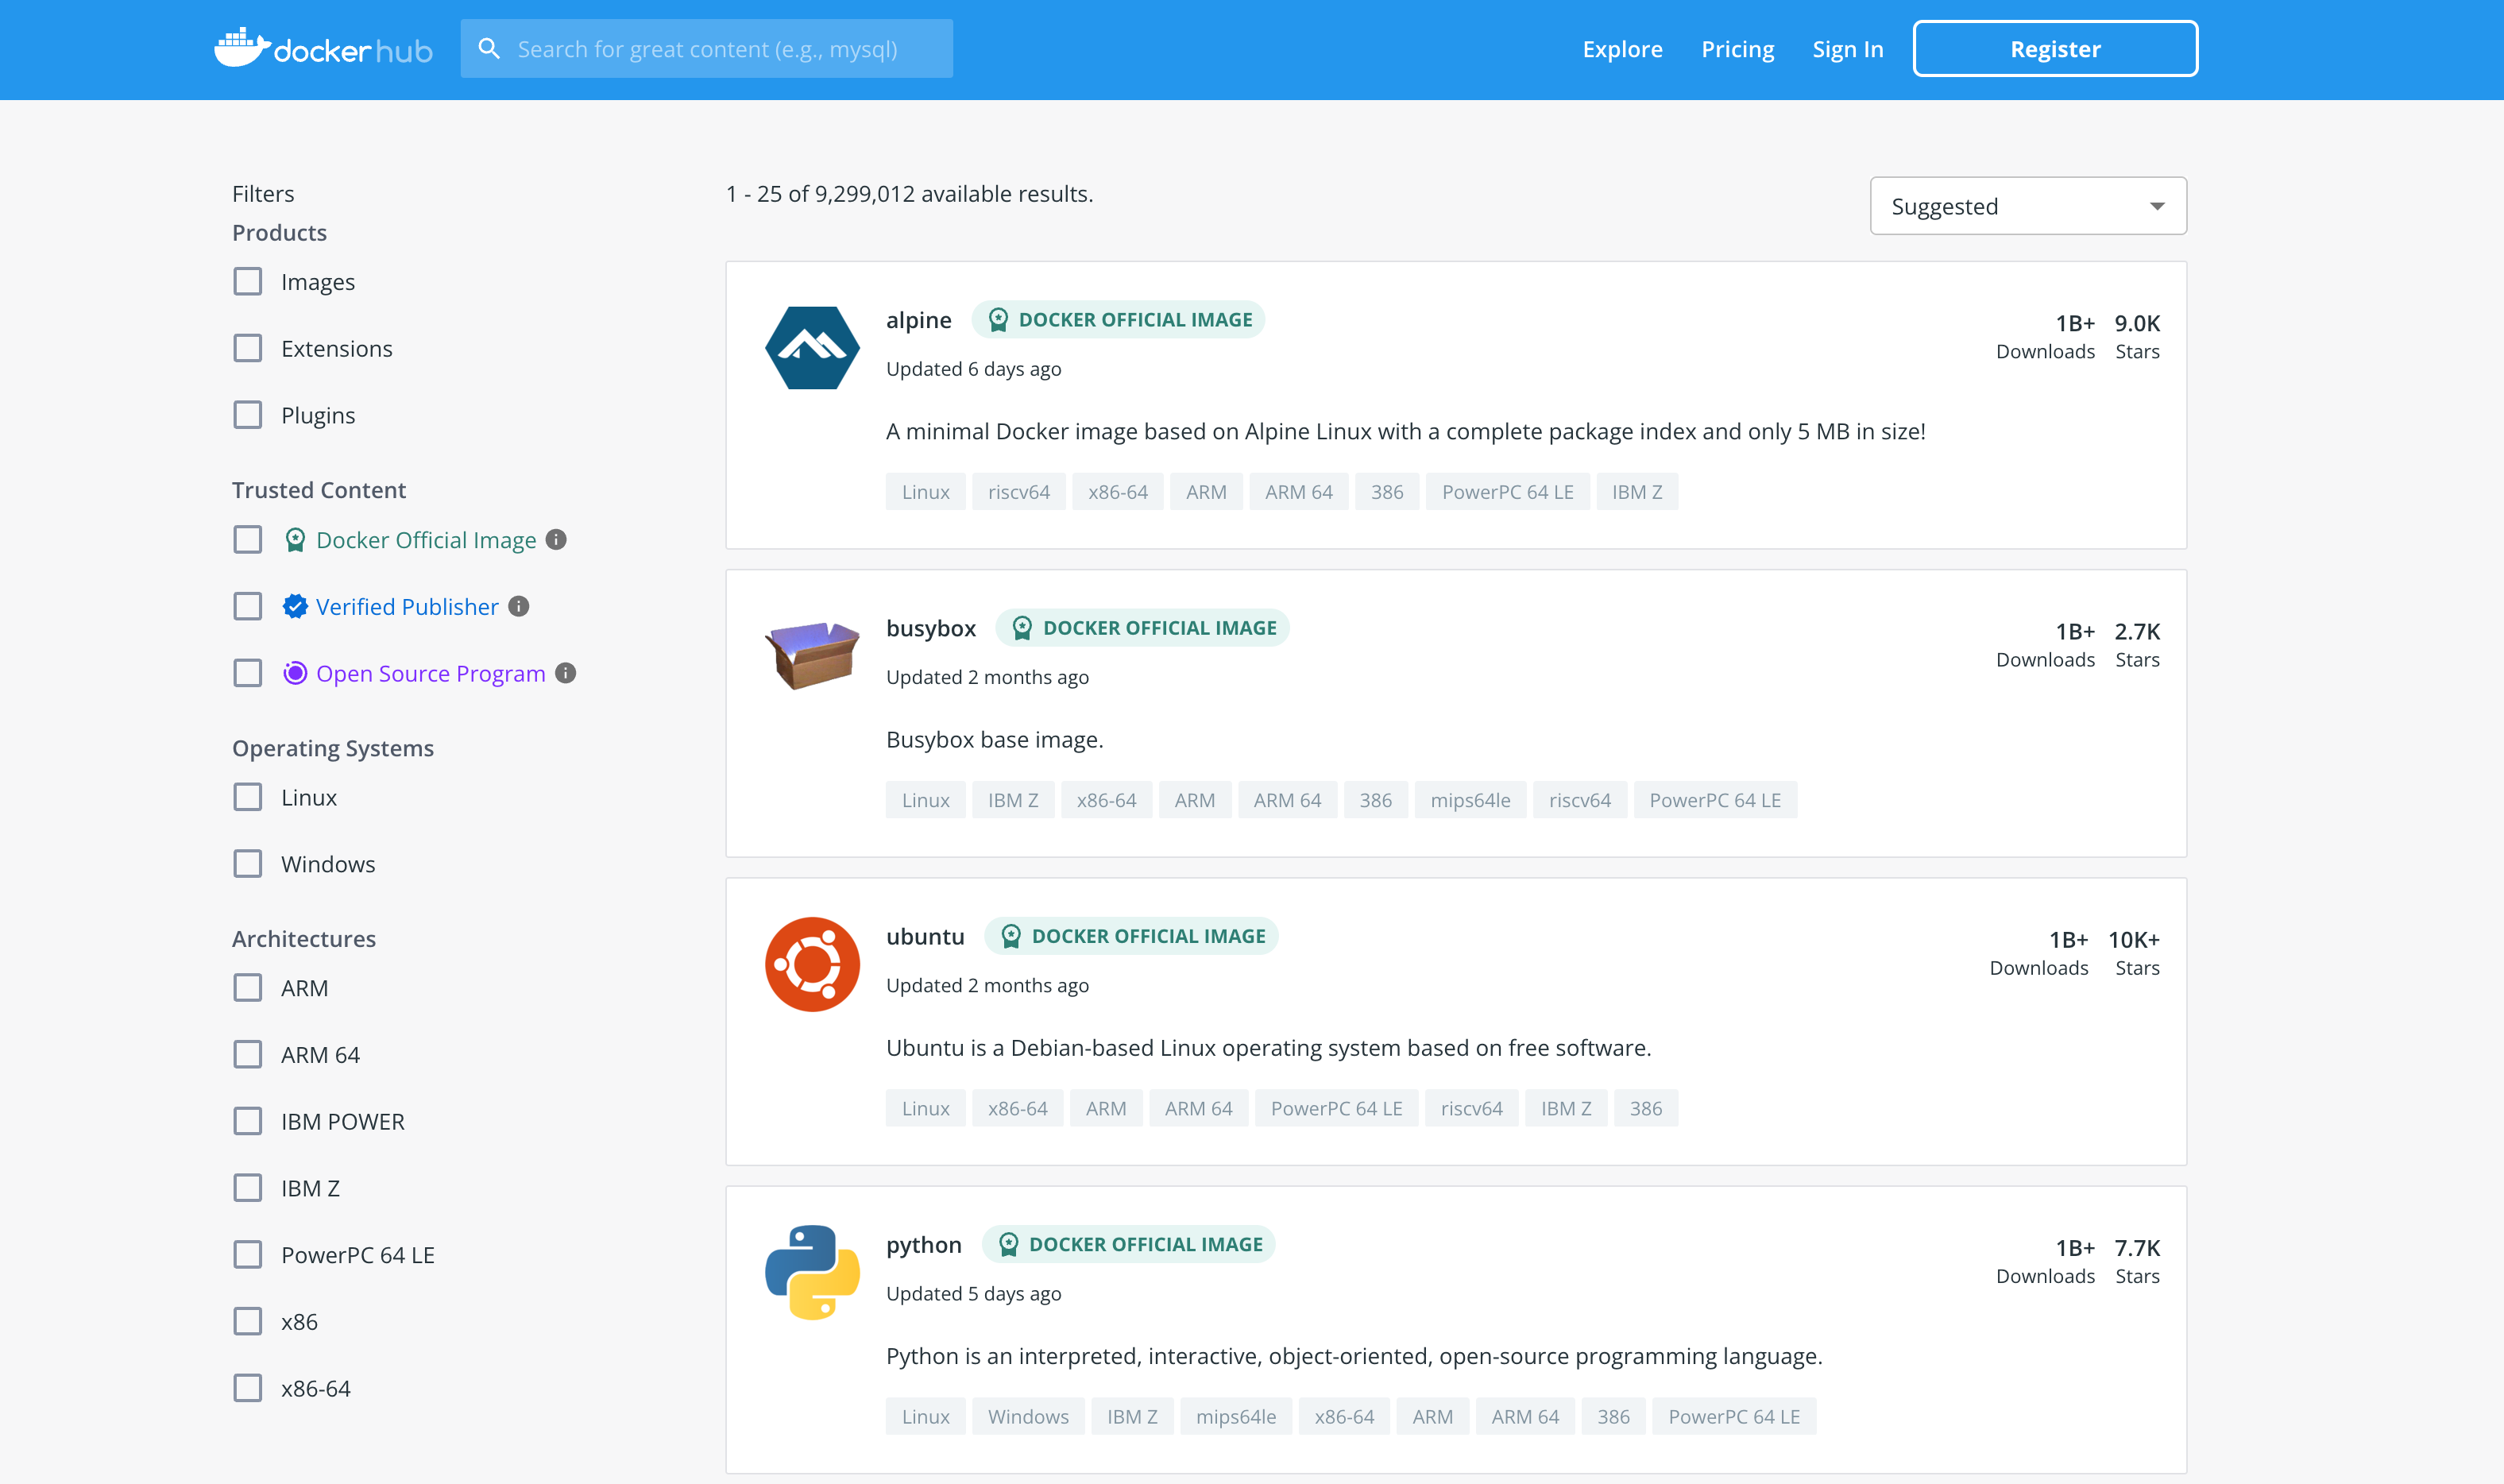Click Sign In
The width and height of the screenshot is (2504, 1484).
click(x=1847, y=49)
